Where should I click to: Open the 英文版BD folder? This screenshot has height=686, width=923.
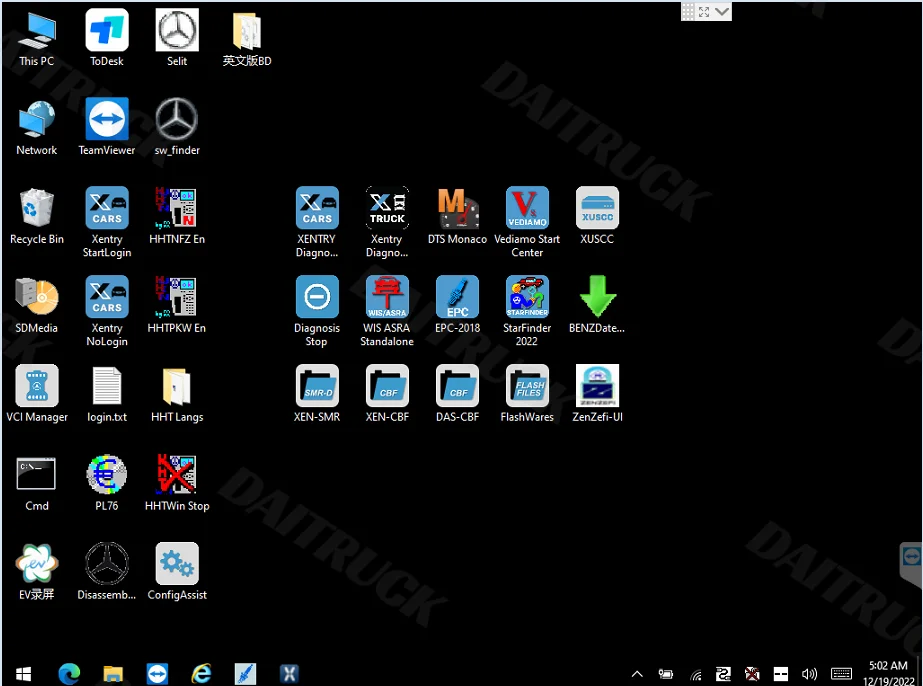pos(247,38)
